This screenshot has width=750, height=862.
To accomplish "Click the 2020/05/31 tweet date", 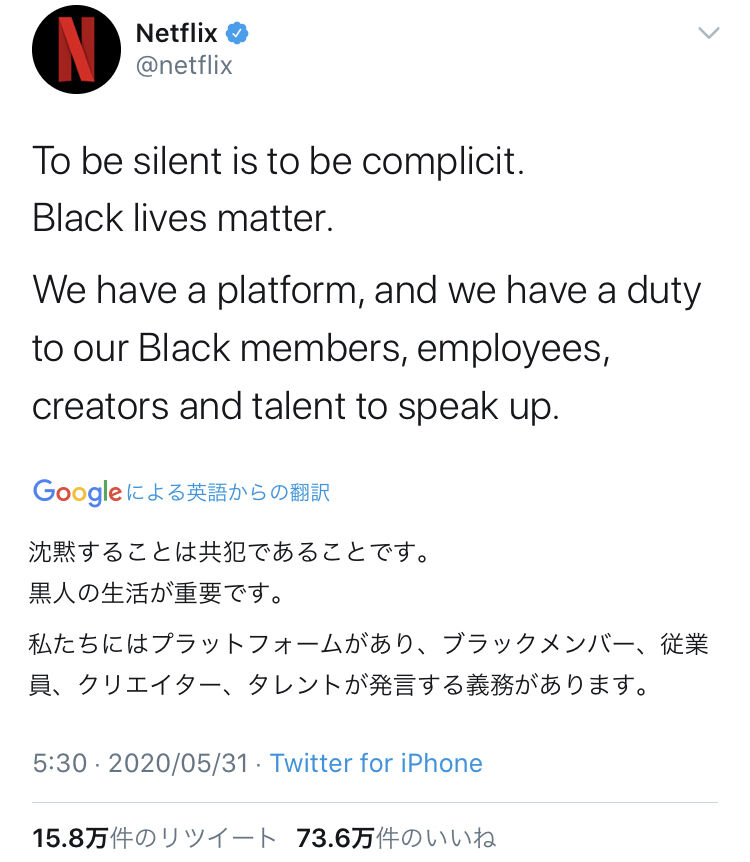I will click(177, 763).
